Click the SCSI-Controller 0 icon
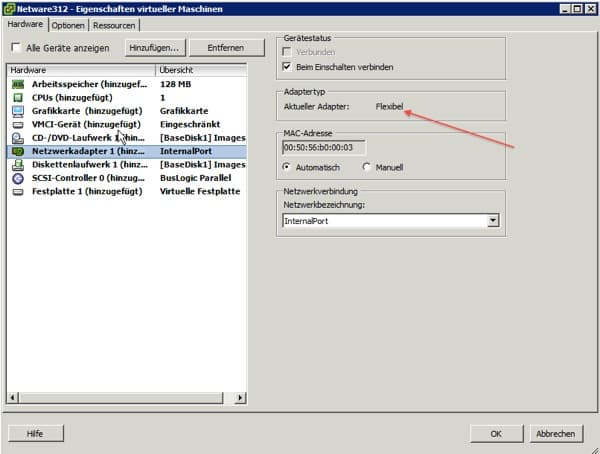Image resolution: width=600 pixels, height=454 pixels. pos(18,178)
